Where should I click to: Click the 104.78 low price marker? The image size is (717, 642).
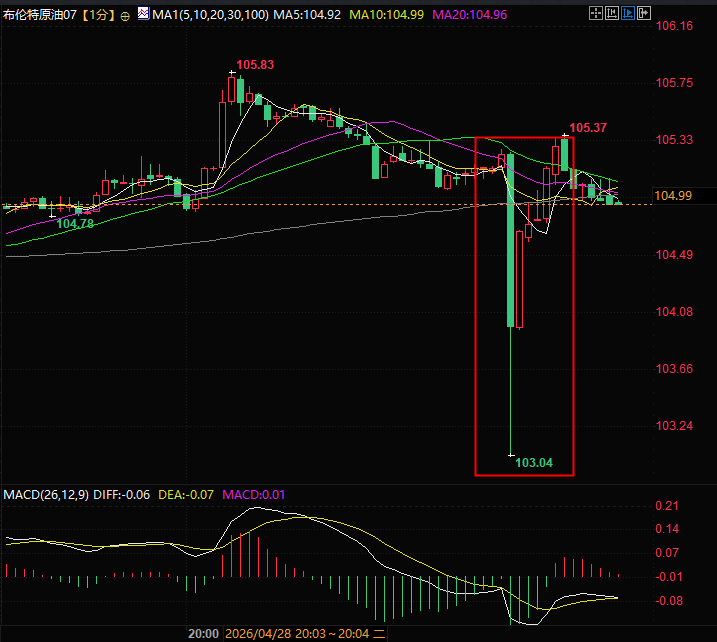click(x=75, y=224)
